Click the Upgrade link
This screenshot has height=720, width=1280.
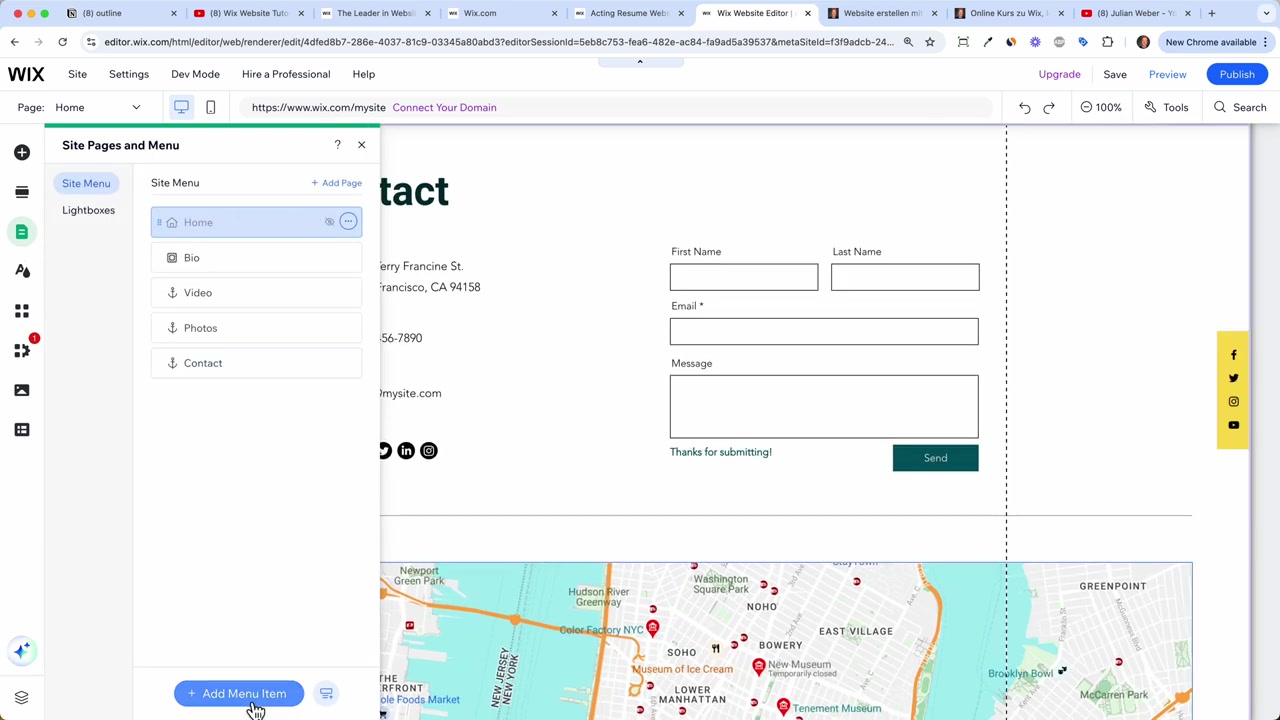[1059, 74]
